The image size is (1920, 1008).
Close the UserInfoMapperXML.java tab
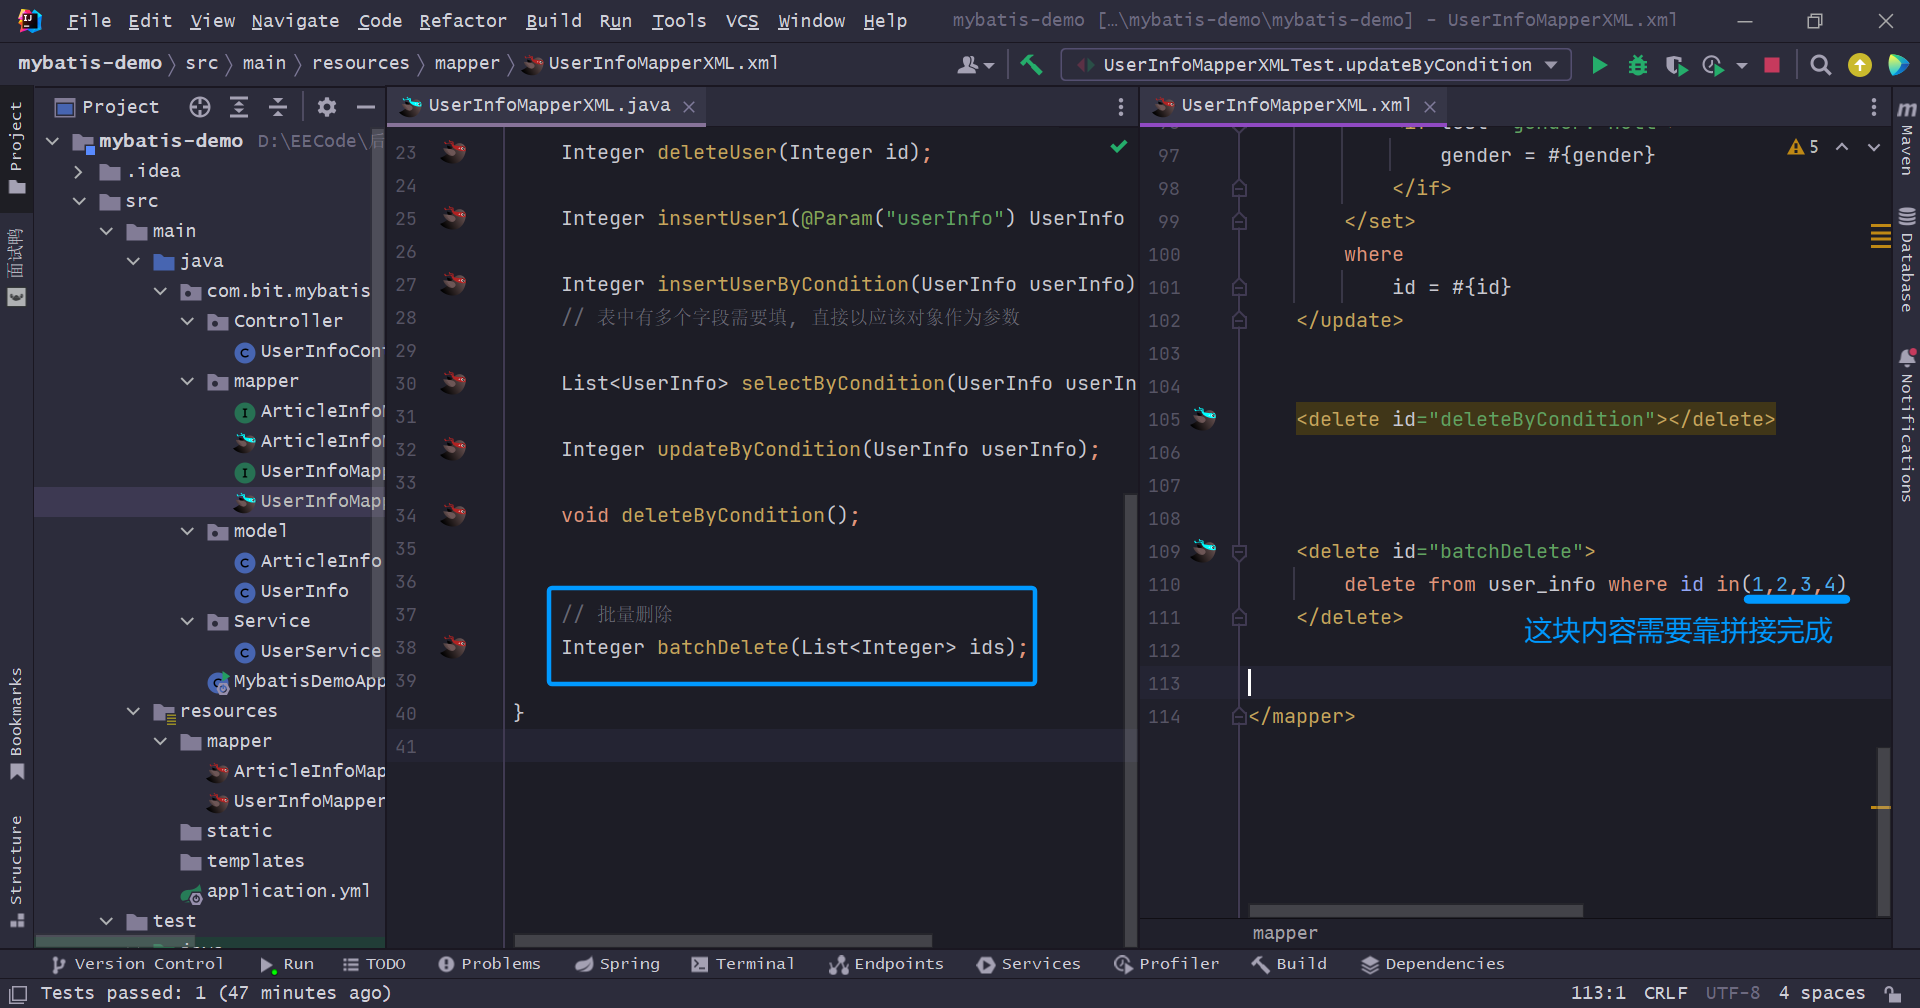tap(689, 106)
